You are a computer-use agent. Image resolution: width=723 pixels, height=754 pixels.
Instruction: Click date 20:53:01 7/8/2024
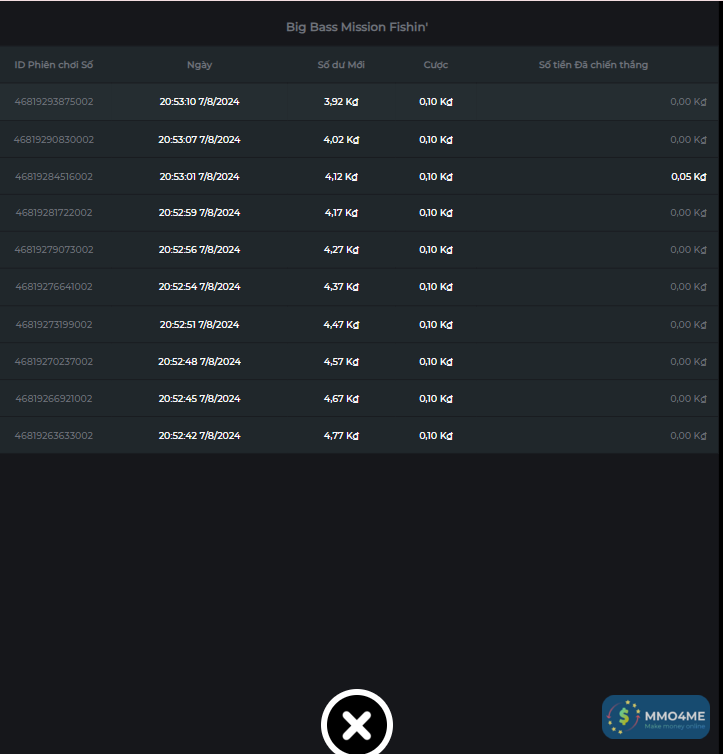[199, 176]
